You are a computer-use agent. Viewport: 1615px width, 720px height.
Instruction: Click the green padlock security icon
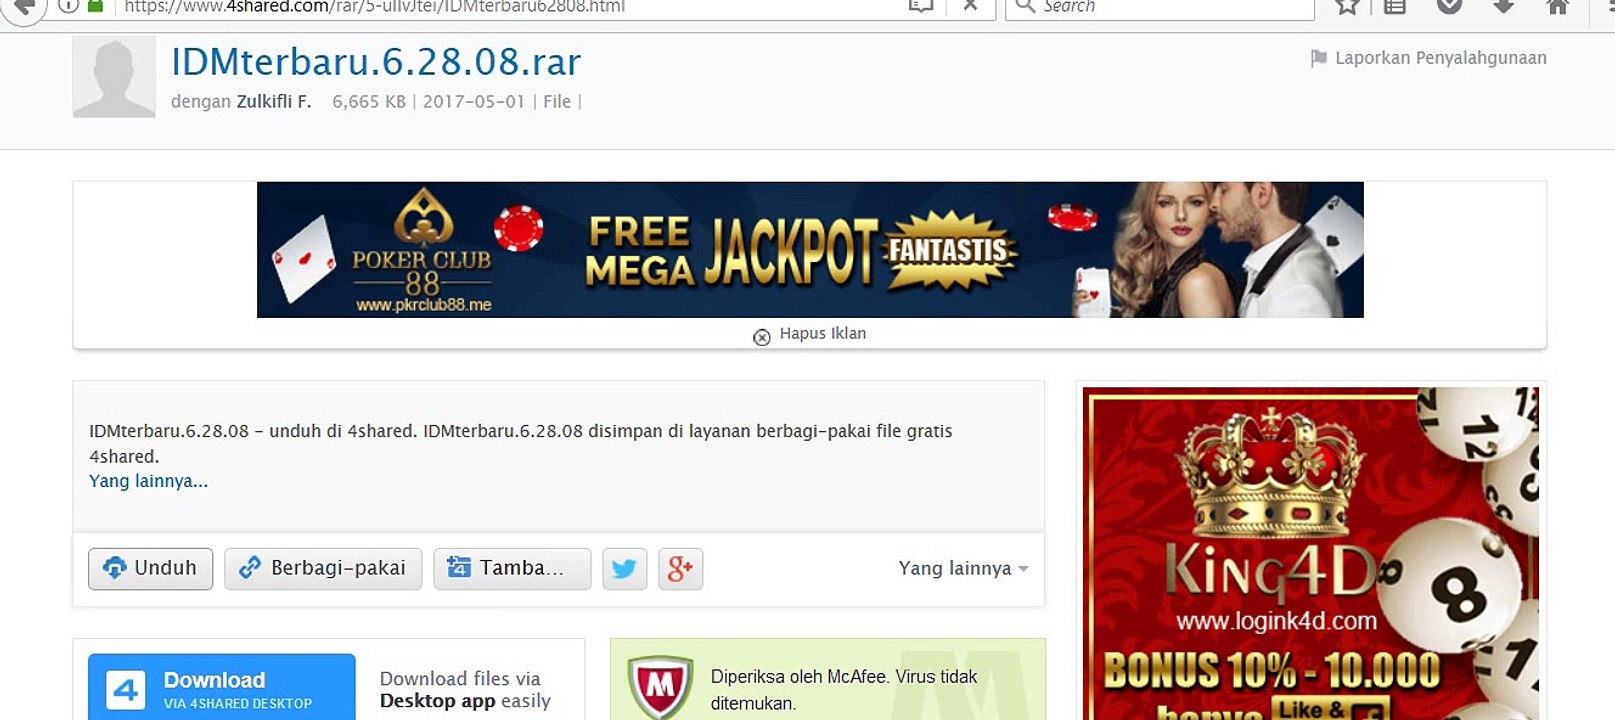point(96,5)
